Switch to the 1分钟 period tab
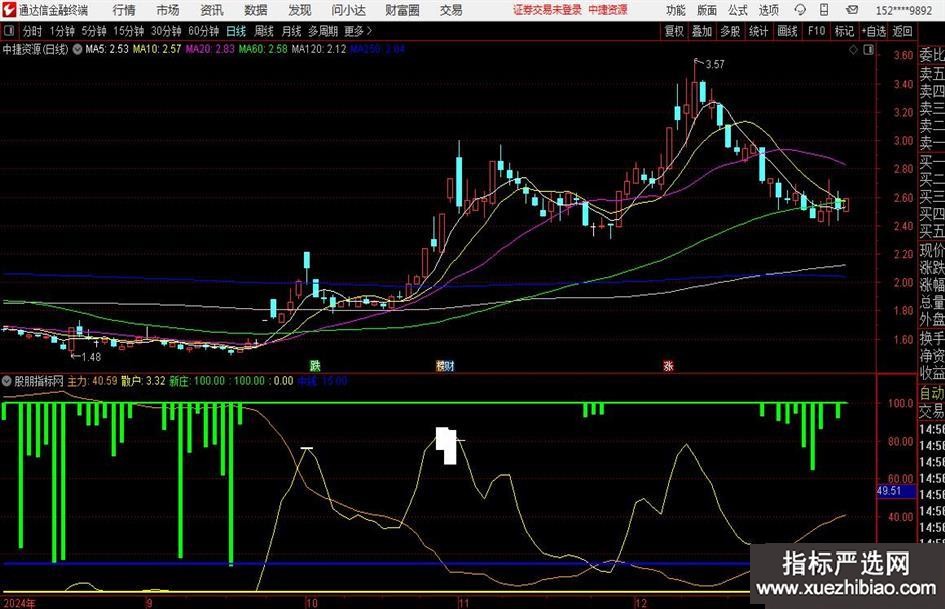The image size is (945, 609). coord(62,31)
